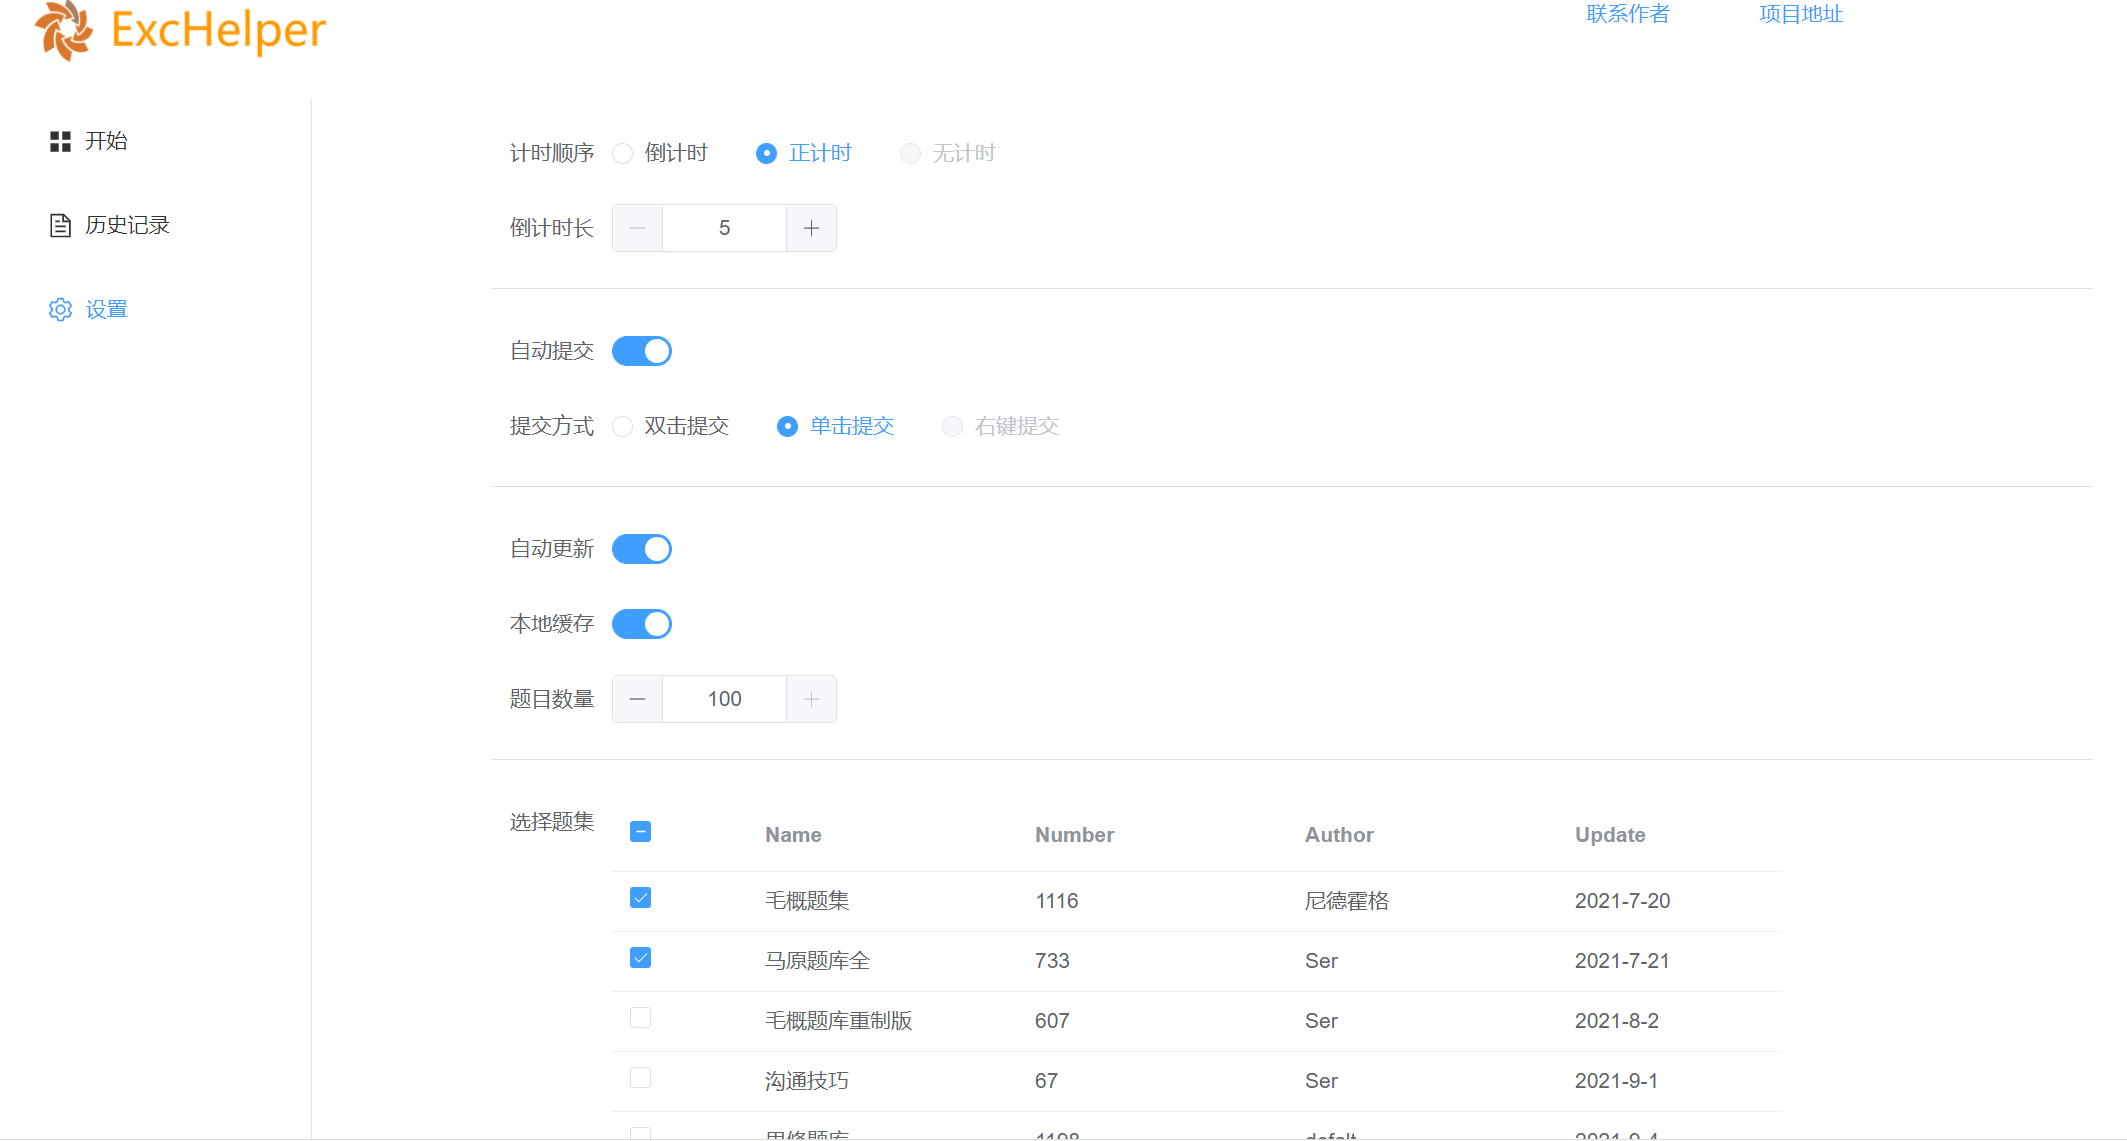The width and height of the screenshot is (2127, 1141).
Task: Decrease the 倒计时长 value with minus
Action: click(x=637, y=228)
